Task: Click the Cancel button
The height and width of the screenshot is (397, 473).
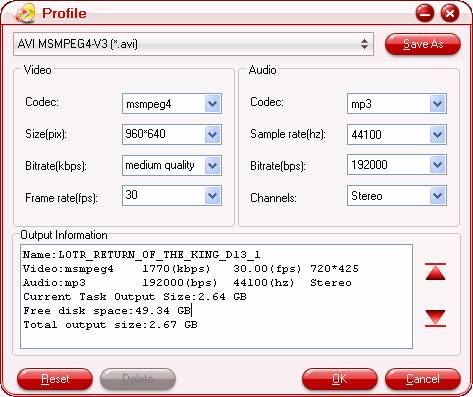Action: [423, 379]
